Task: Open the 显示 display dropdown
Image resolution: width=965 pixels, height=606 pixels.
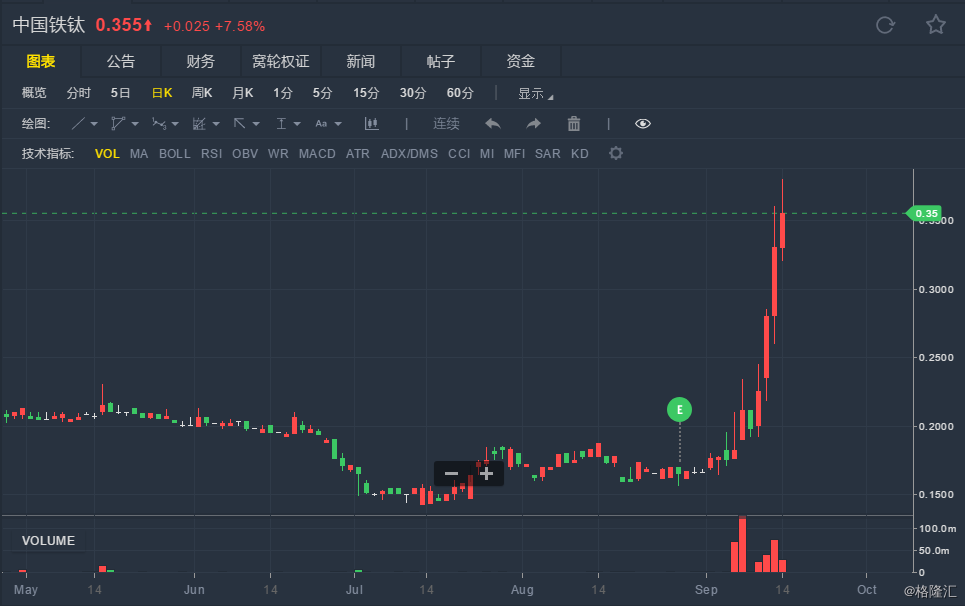Action: coord(535,94)
